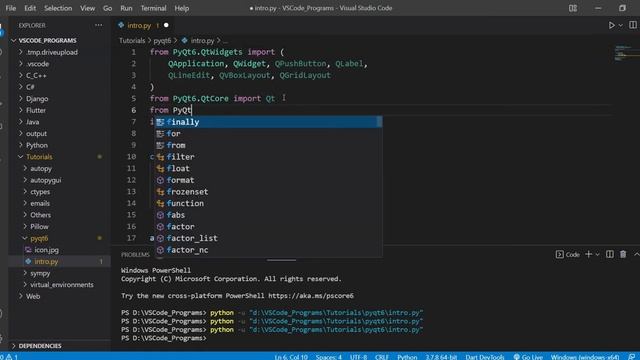The height and width of the screenshot is (360, 640).
Task: Select the Code terminal entry
Action: (568, 254)
